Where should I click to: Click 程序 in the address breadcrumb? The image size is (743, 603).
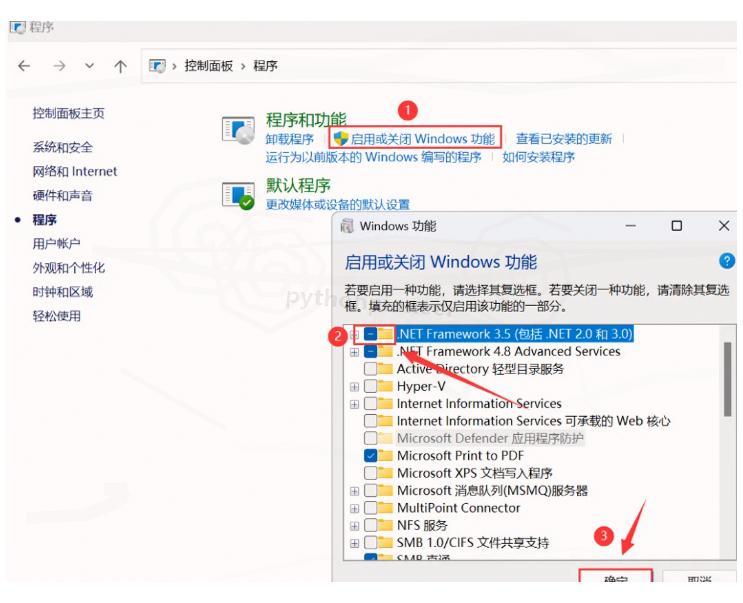(265, 65)
